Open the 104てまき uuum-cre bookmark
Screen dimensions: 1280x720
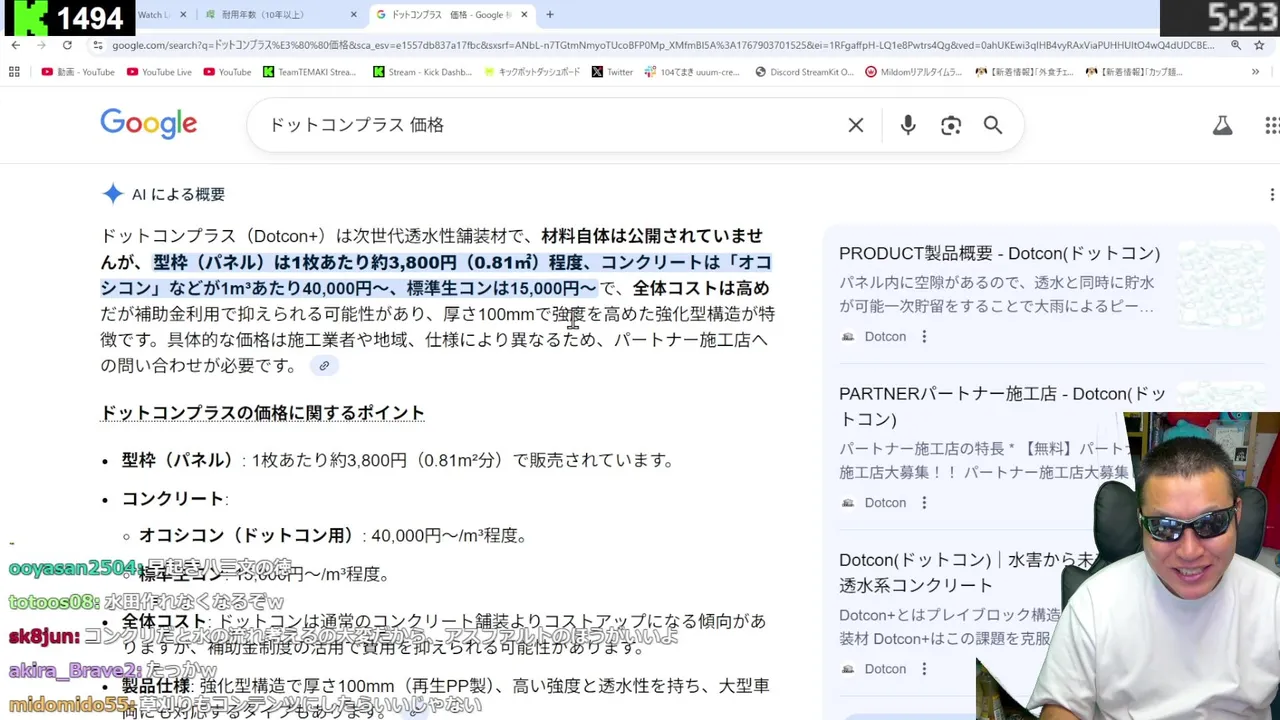tap(694, 72)
